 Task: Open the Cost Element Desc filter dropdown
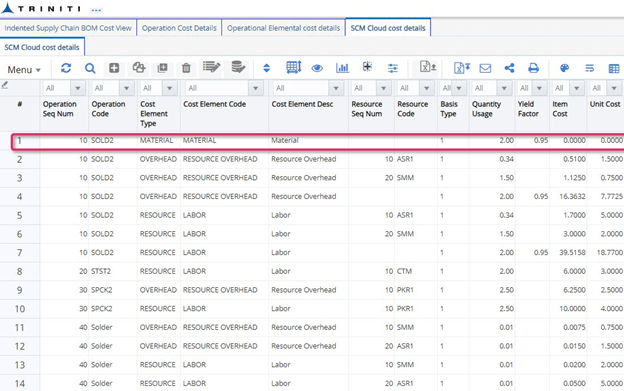tap(336, 88)
